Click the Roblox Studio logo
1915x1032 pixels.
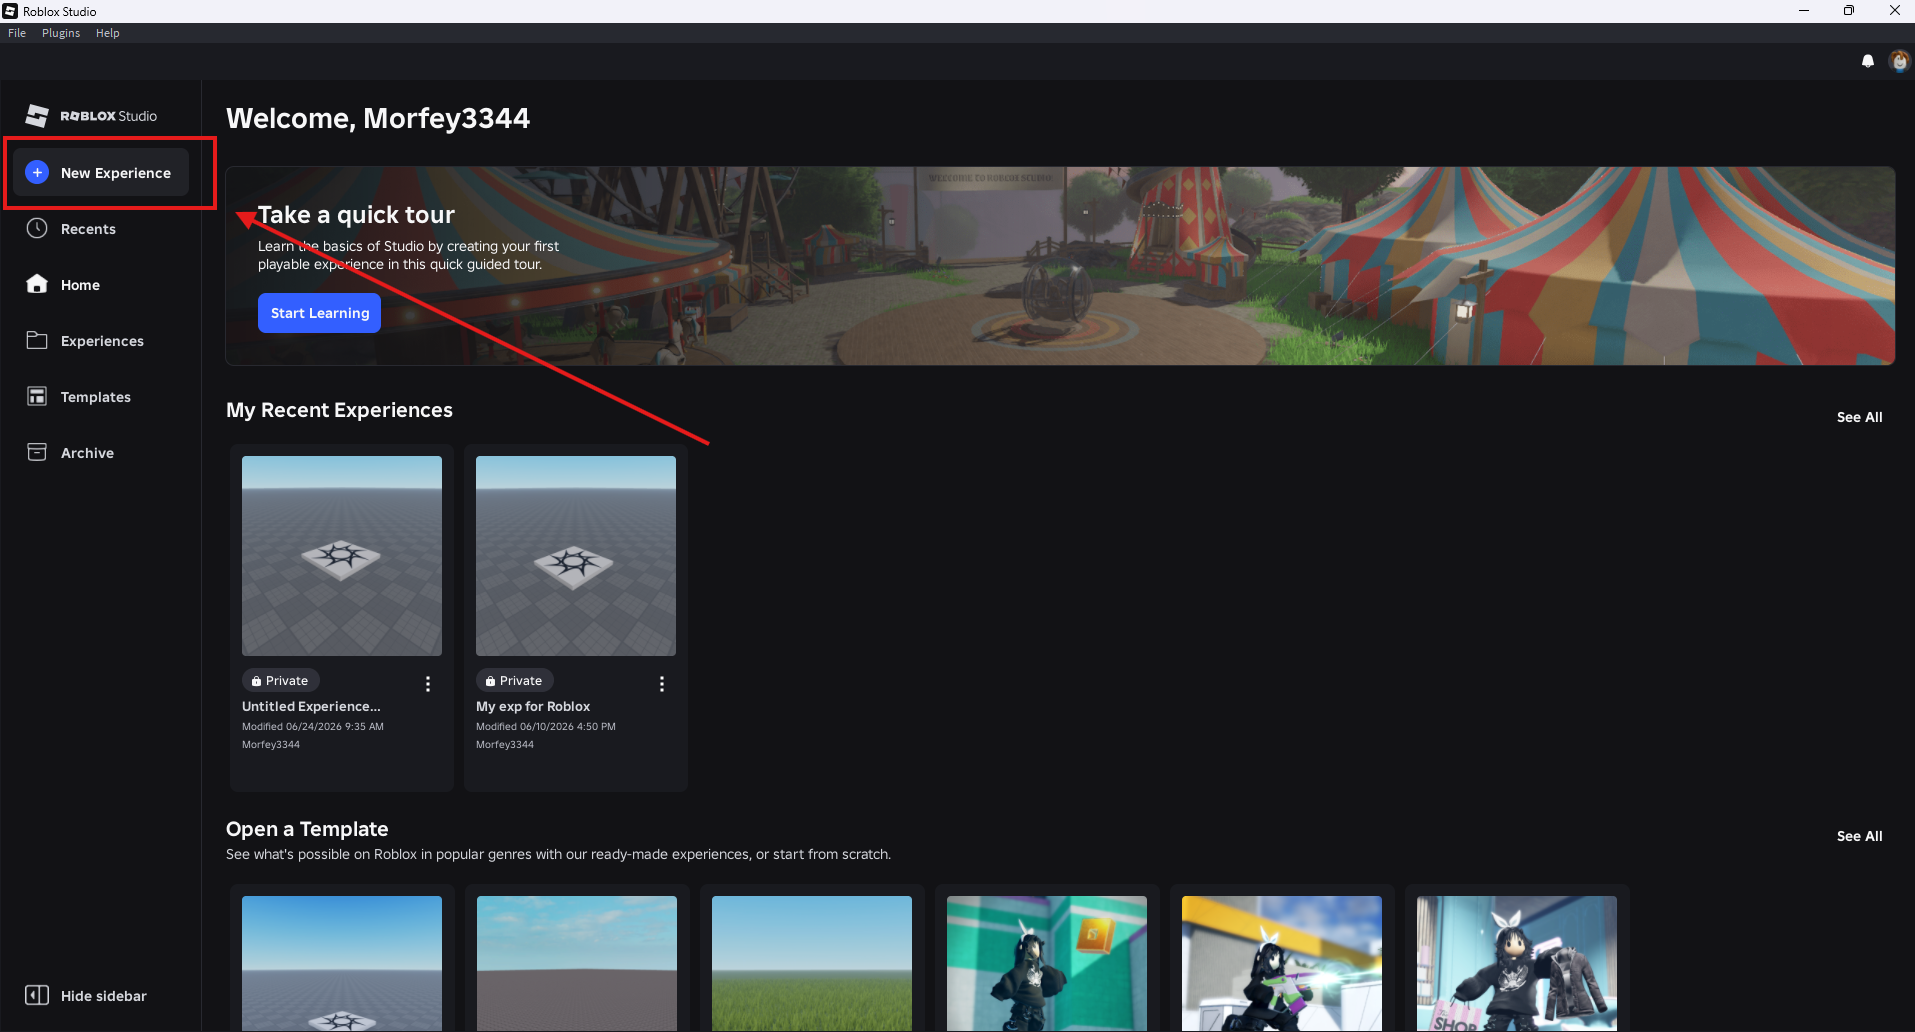pos(91,116)
